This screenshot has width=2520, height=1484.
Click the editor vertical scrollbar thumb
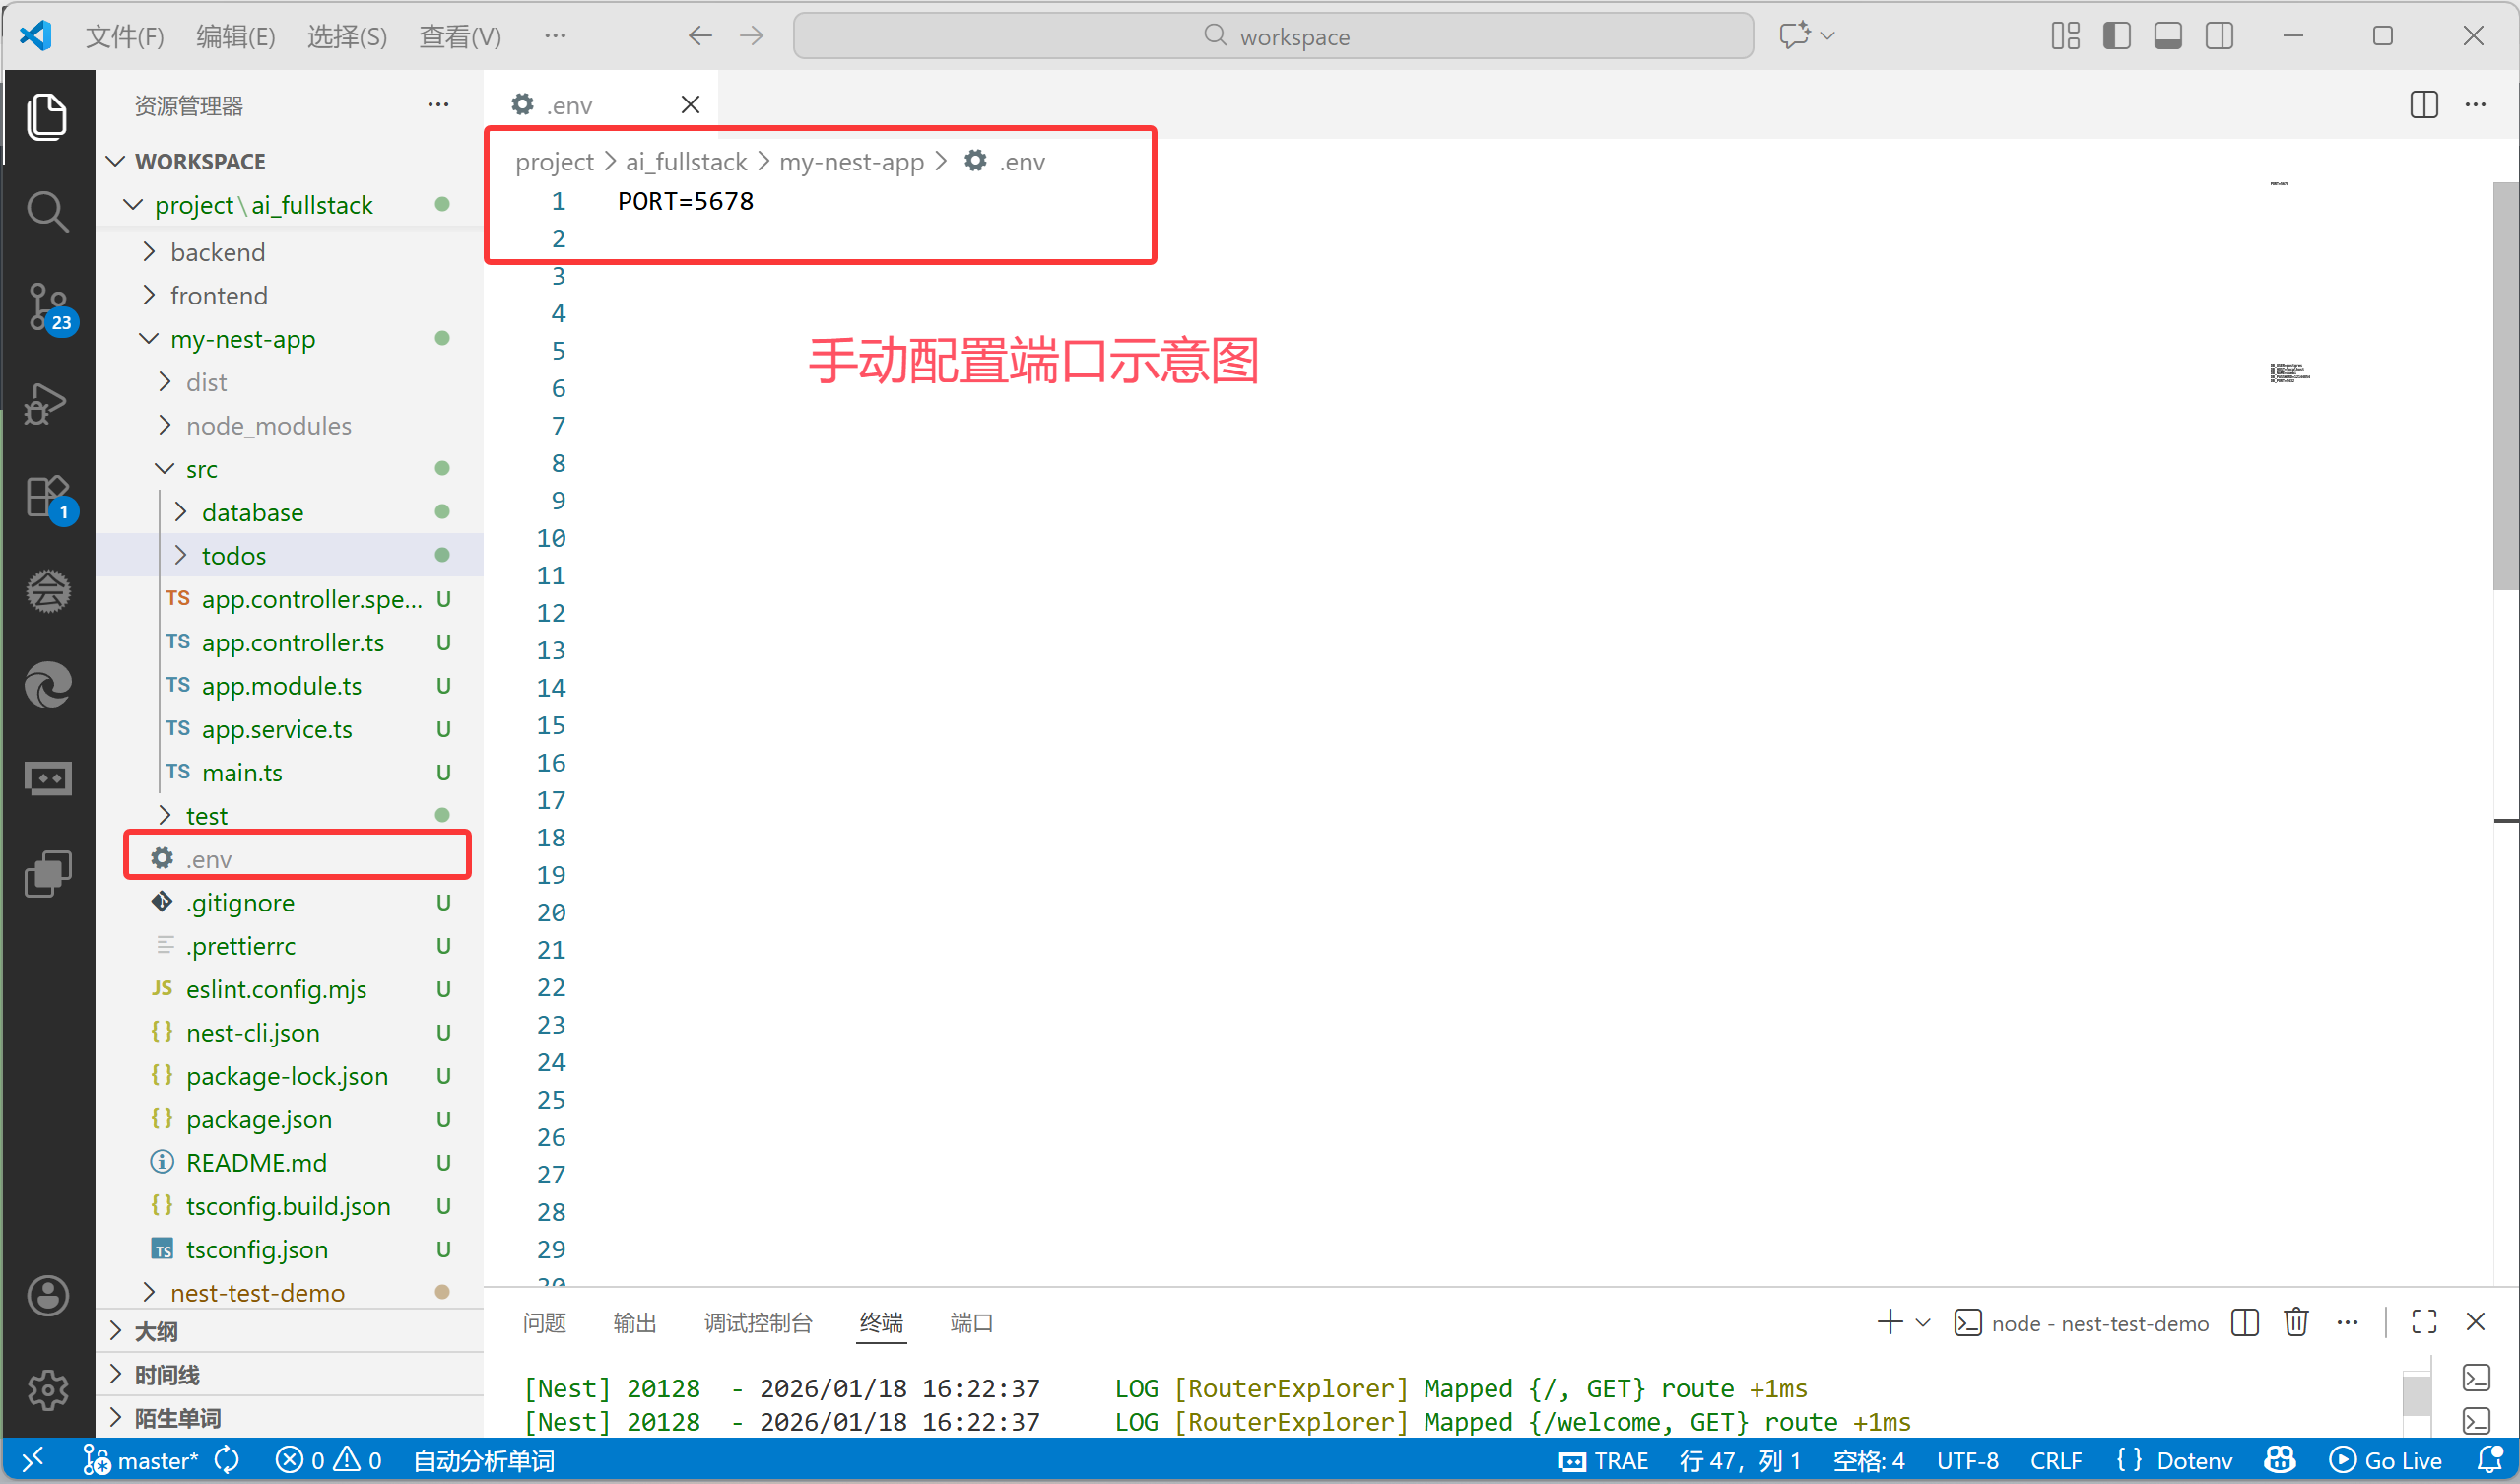click(x=2505, y=385)
